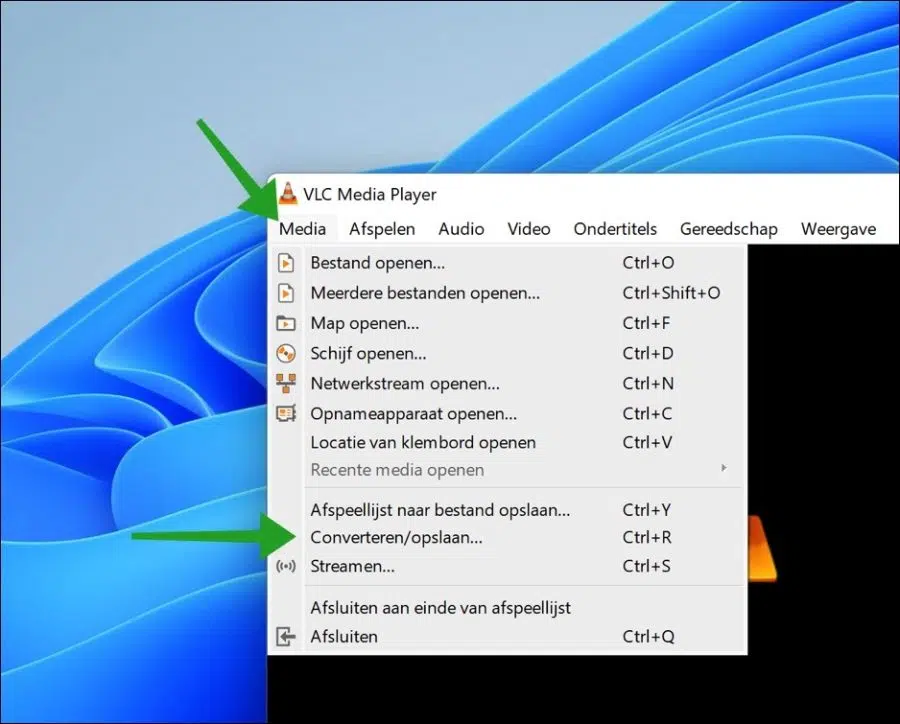Click the Opnameapparaat capture card icon
The width and height of the screenshot is (900, 724).
[x=286, y=413]
